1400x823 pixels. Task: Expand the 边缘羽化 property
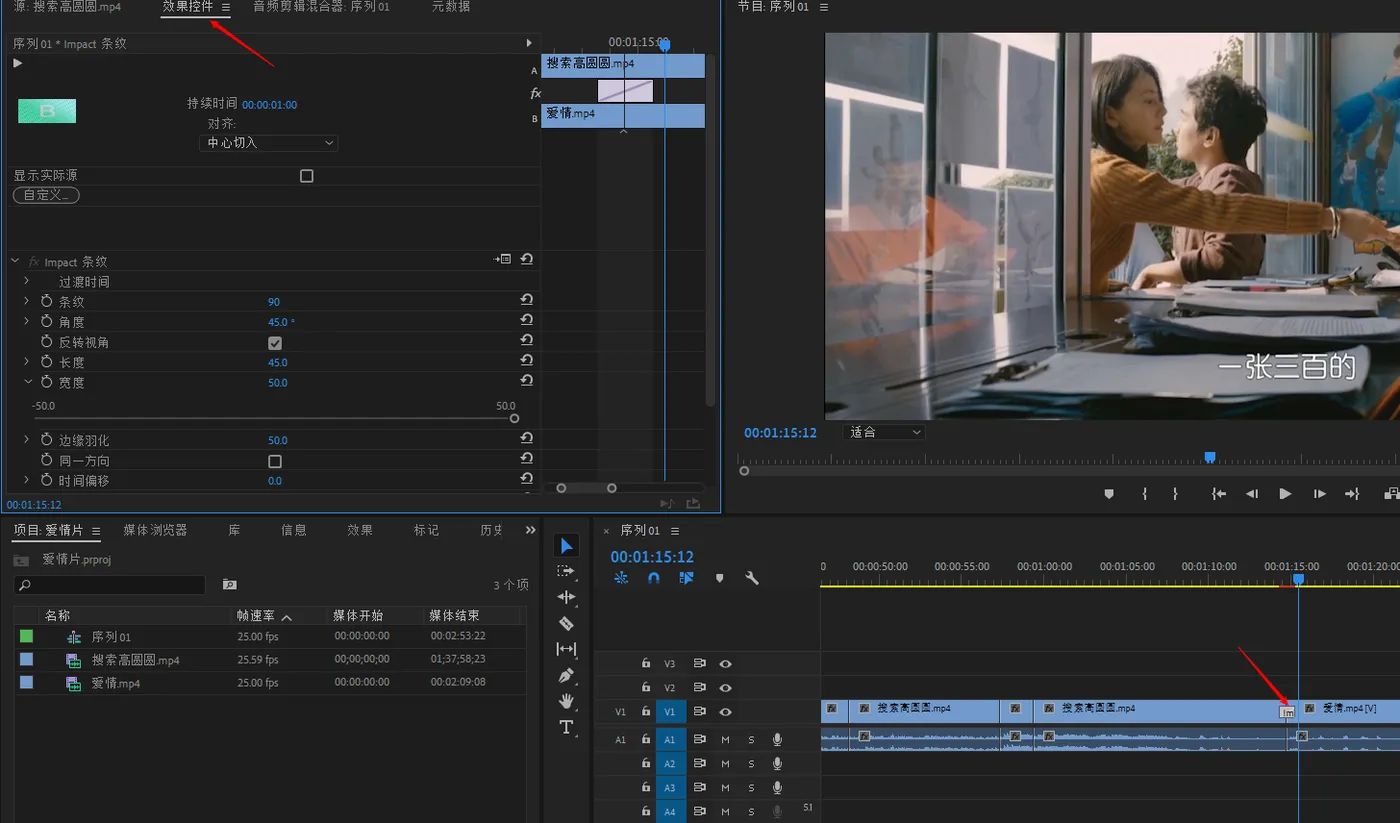click(27, 440)
